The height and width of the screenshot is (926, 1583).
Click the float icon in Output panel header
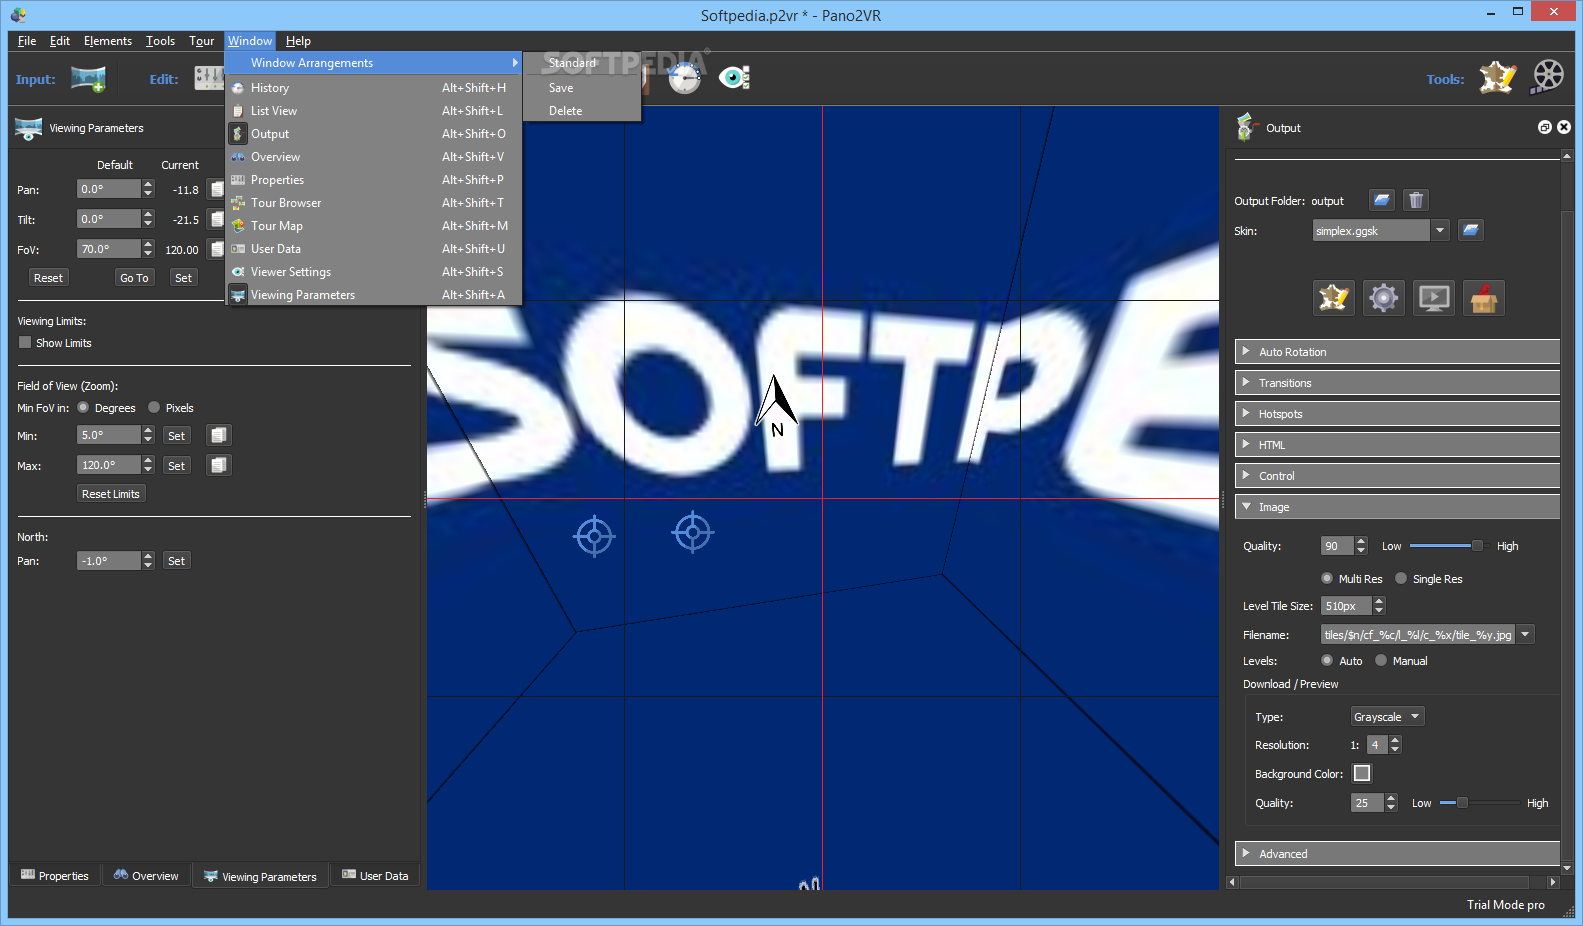coord(1545,127)
